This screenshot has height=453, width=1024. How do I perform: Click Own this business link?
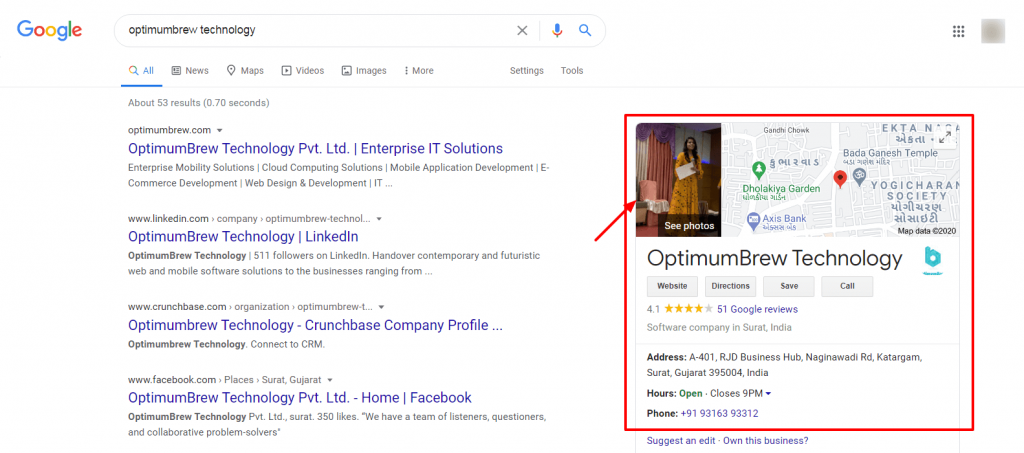(765, 441)
